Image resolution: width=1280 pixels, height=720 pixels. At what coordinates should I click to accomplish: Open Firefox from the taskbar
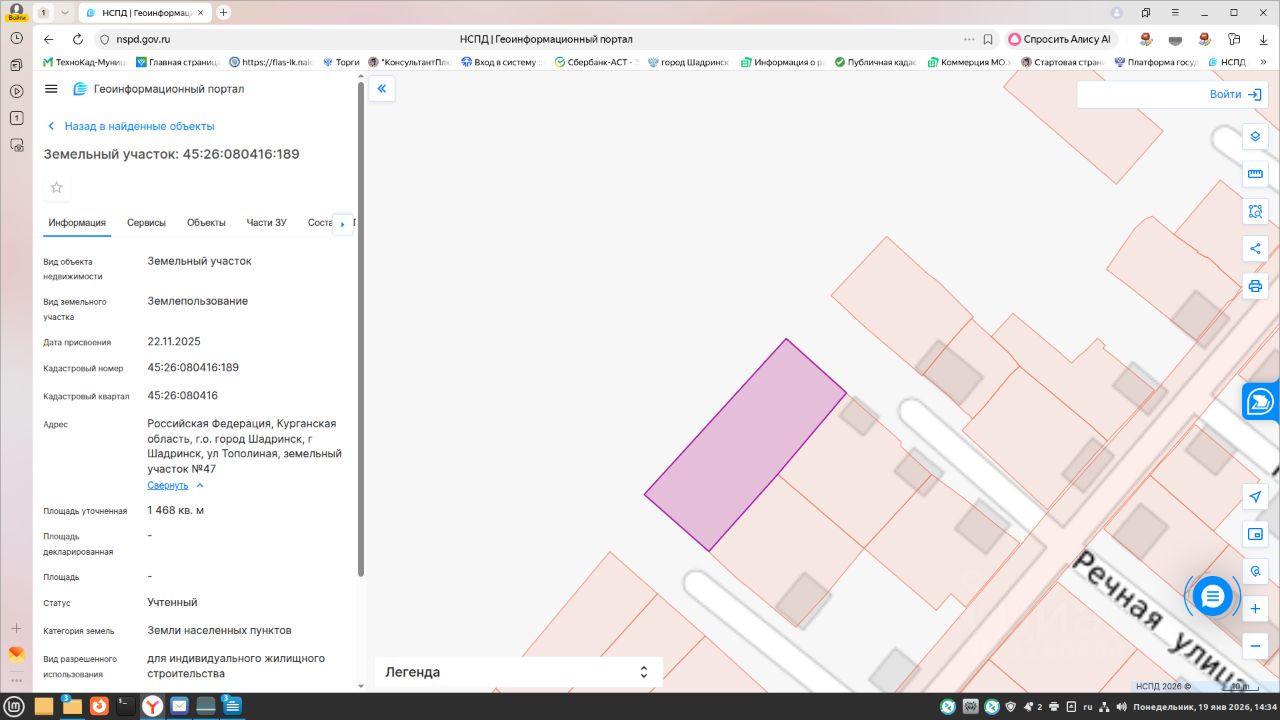(99, 706)
